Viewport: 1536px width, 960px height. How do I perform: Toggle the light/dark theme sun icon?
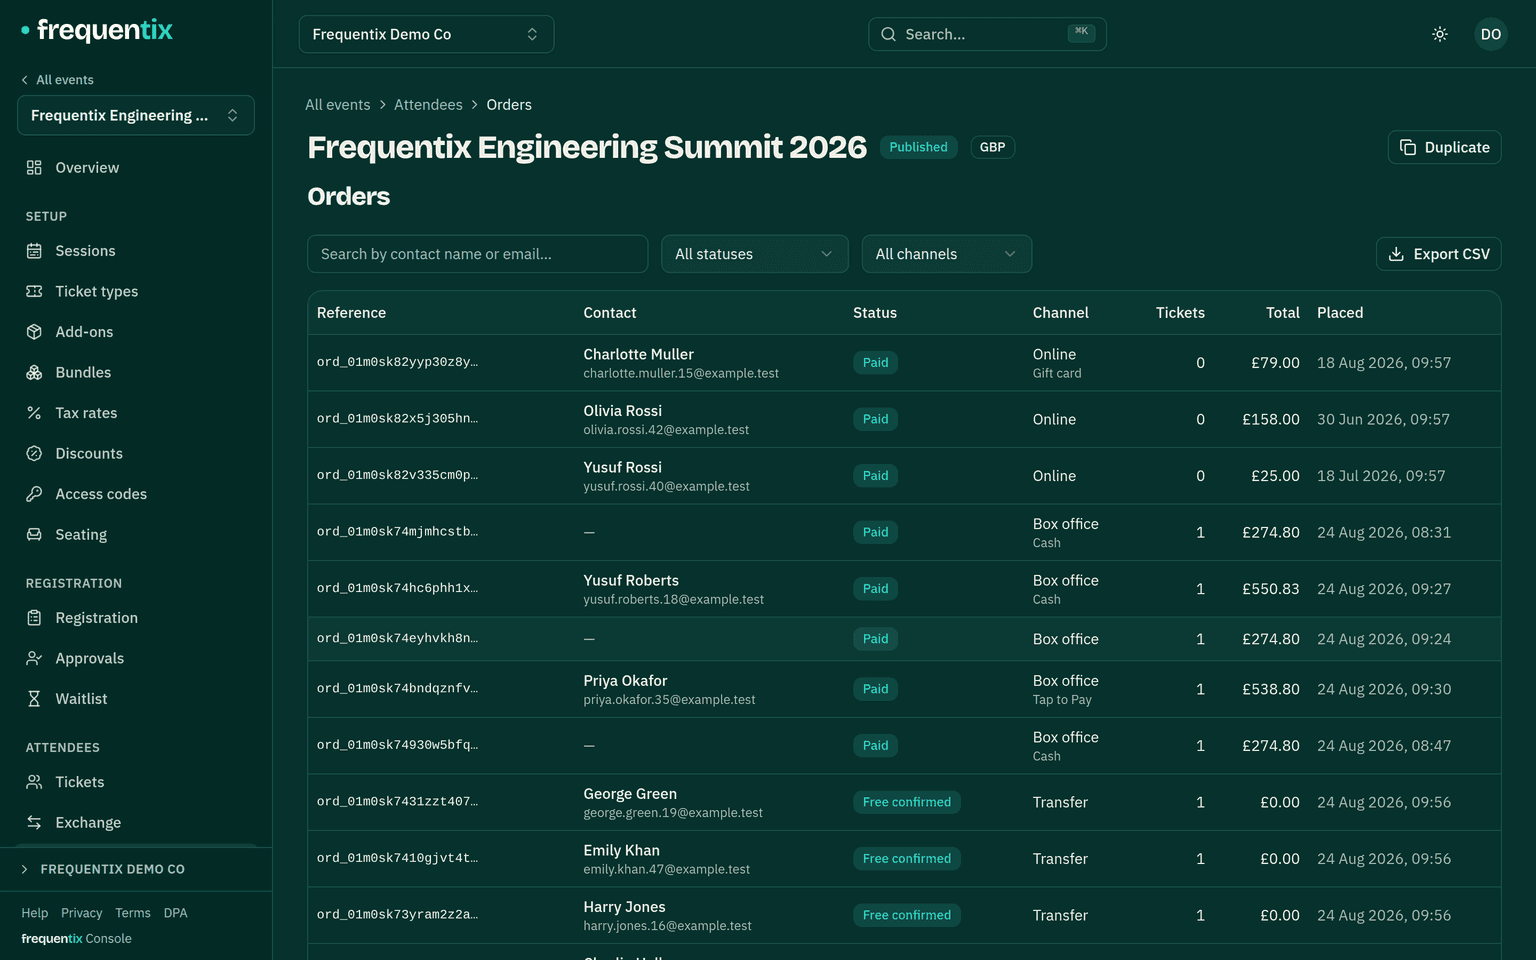point(1440,34)
